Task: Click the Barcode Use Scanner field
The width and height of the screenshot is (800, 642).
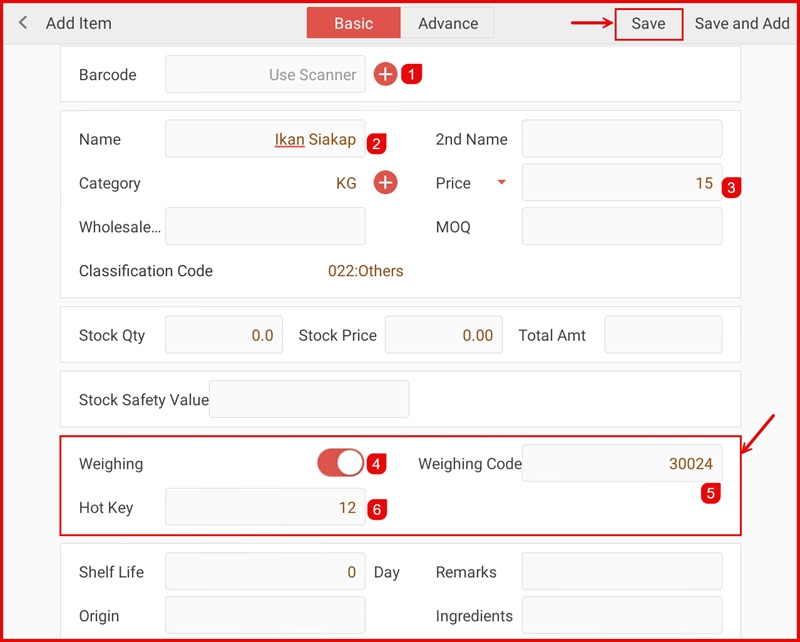Action: tap(265, 75)
